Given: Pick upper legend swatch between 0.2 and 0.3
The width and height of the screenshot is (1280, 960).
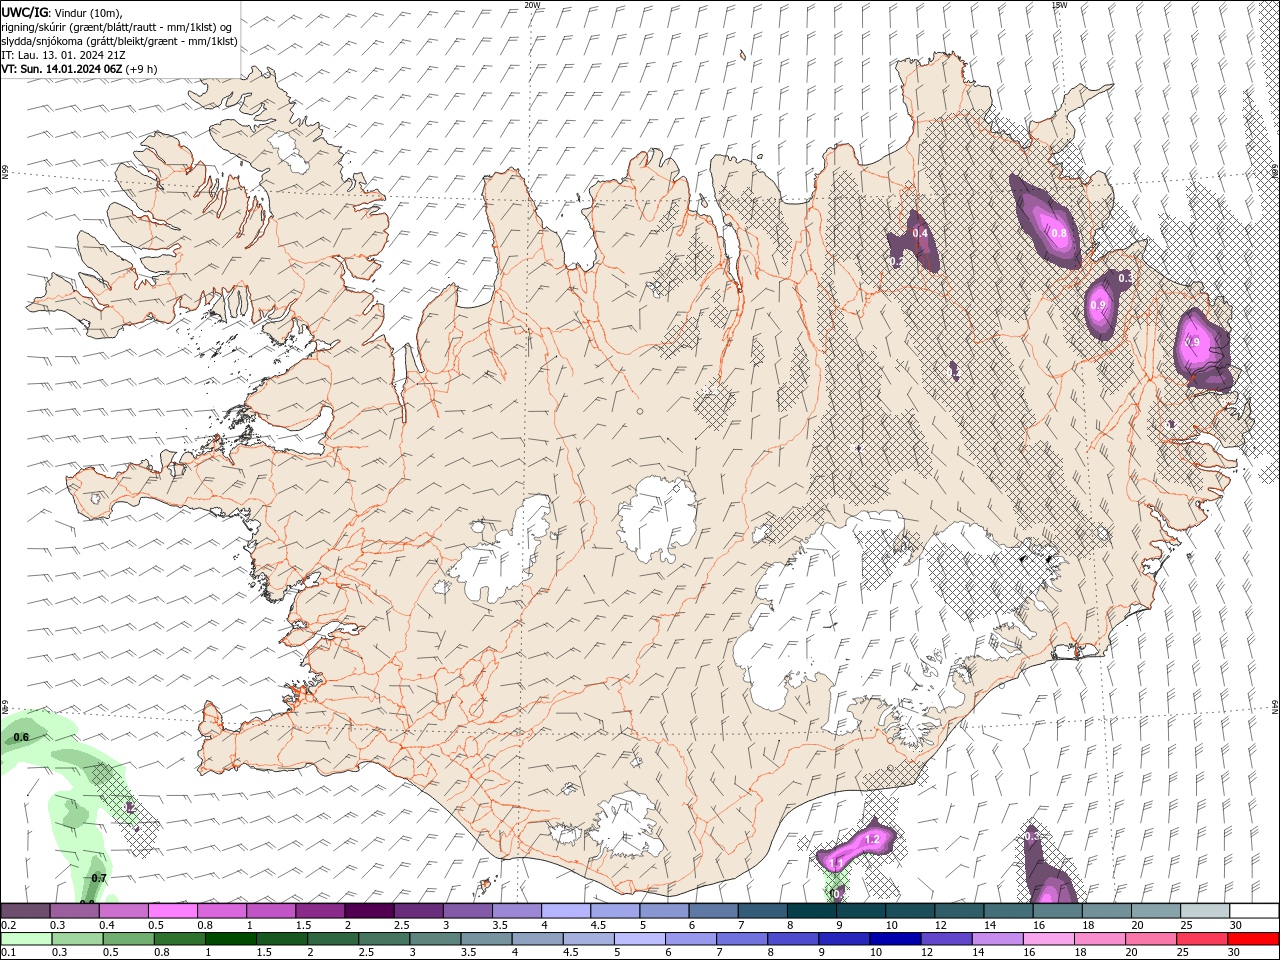Looking at the screenshot, I should [x=26, y=910].
